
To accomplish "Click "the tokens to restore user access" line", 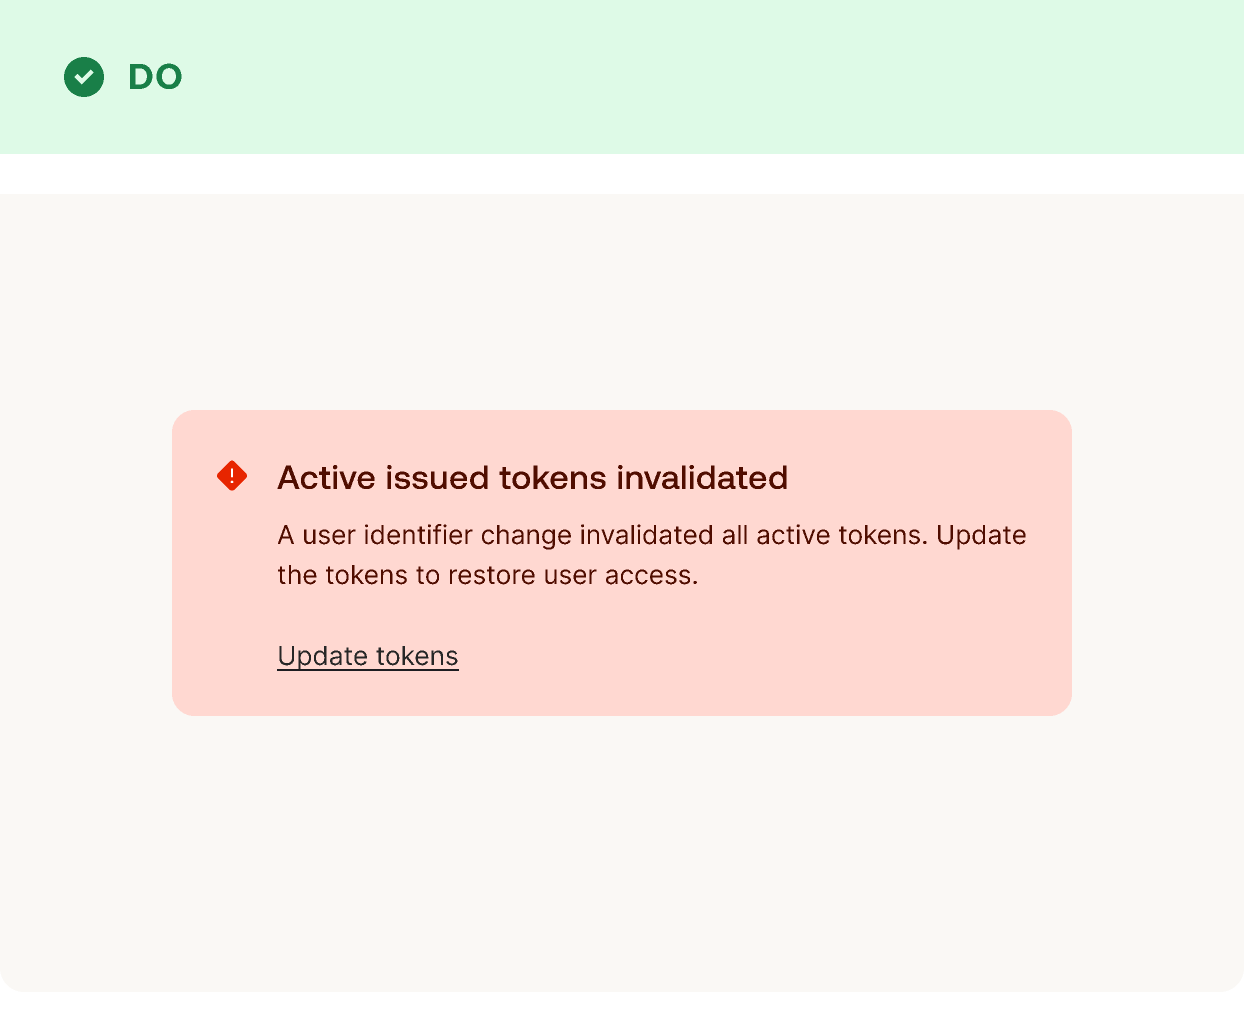I will click(x=488, y=575).
